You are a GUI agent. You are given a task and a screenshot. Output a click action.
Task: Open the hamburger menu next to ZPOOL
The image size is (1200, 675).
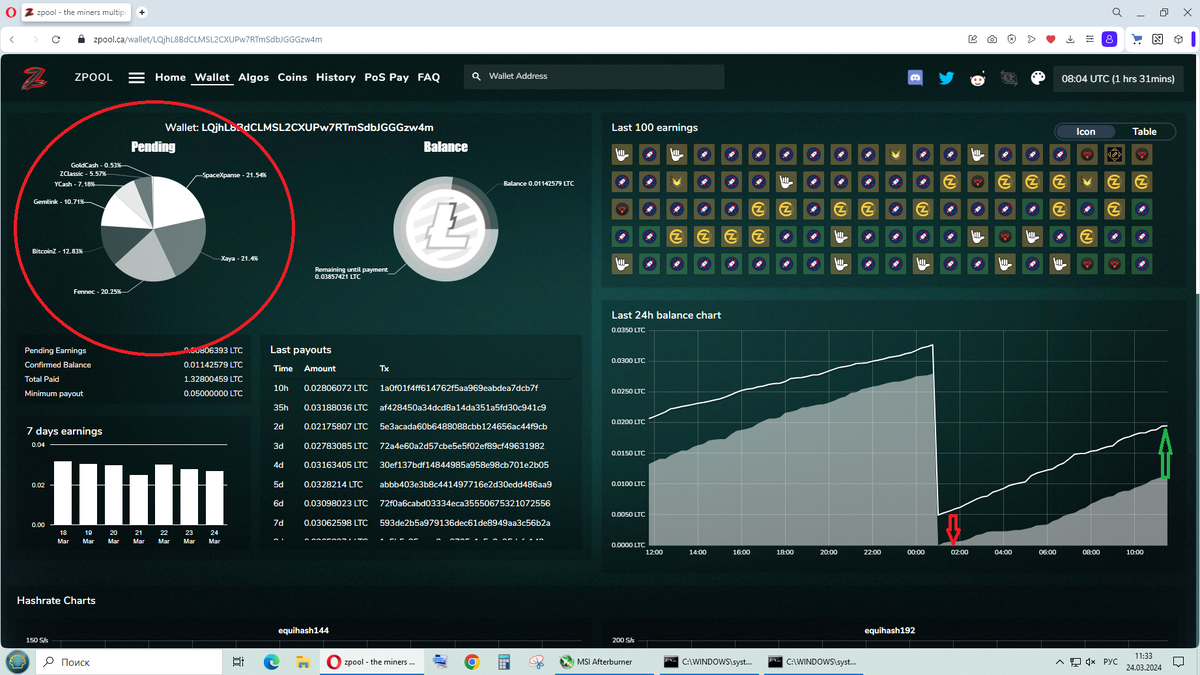pyautogui.click(x=137, y=78)
